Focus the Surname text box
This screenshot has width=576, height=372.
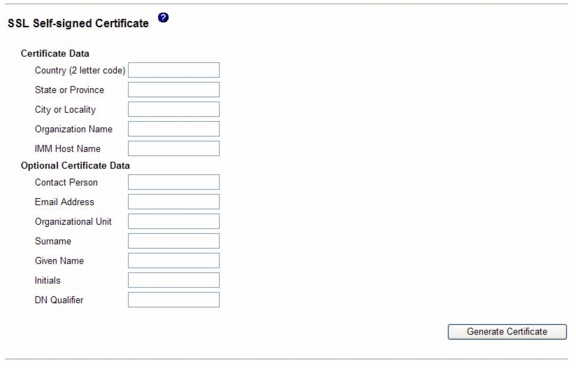pos(174,241)
